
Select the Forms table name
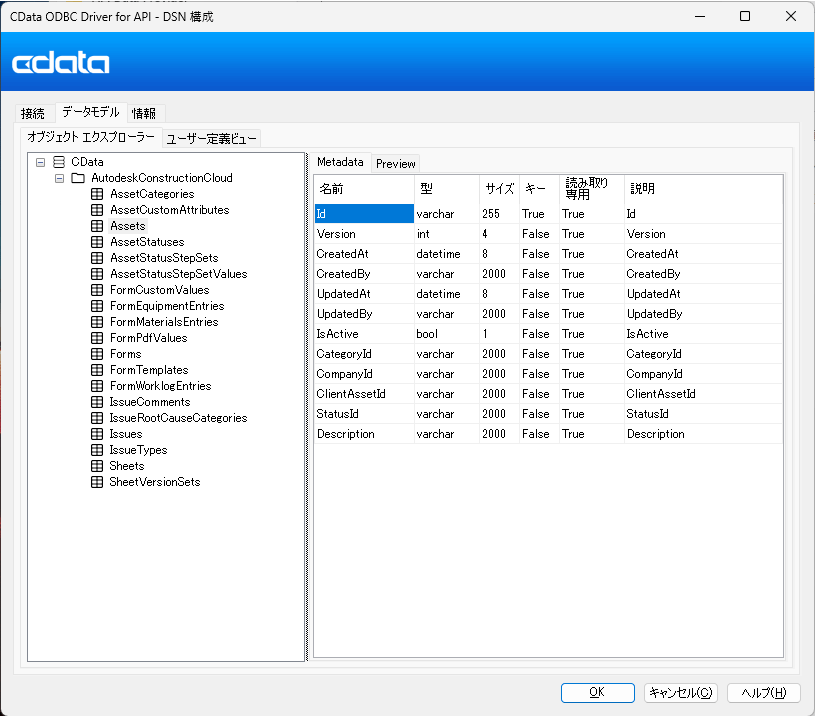tap(126, 354)
